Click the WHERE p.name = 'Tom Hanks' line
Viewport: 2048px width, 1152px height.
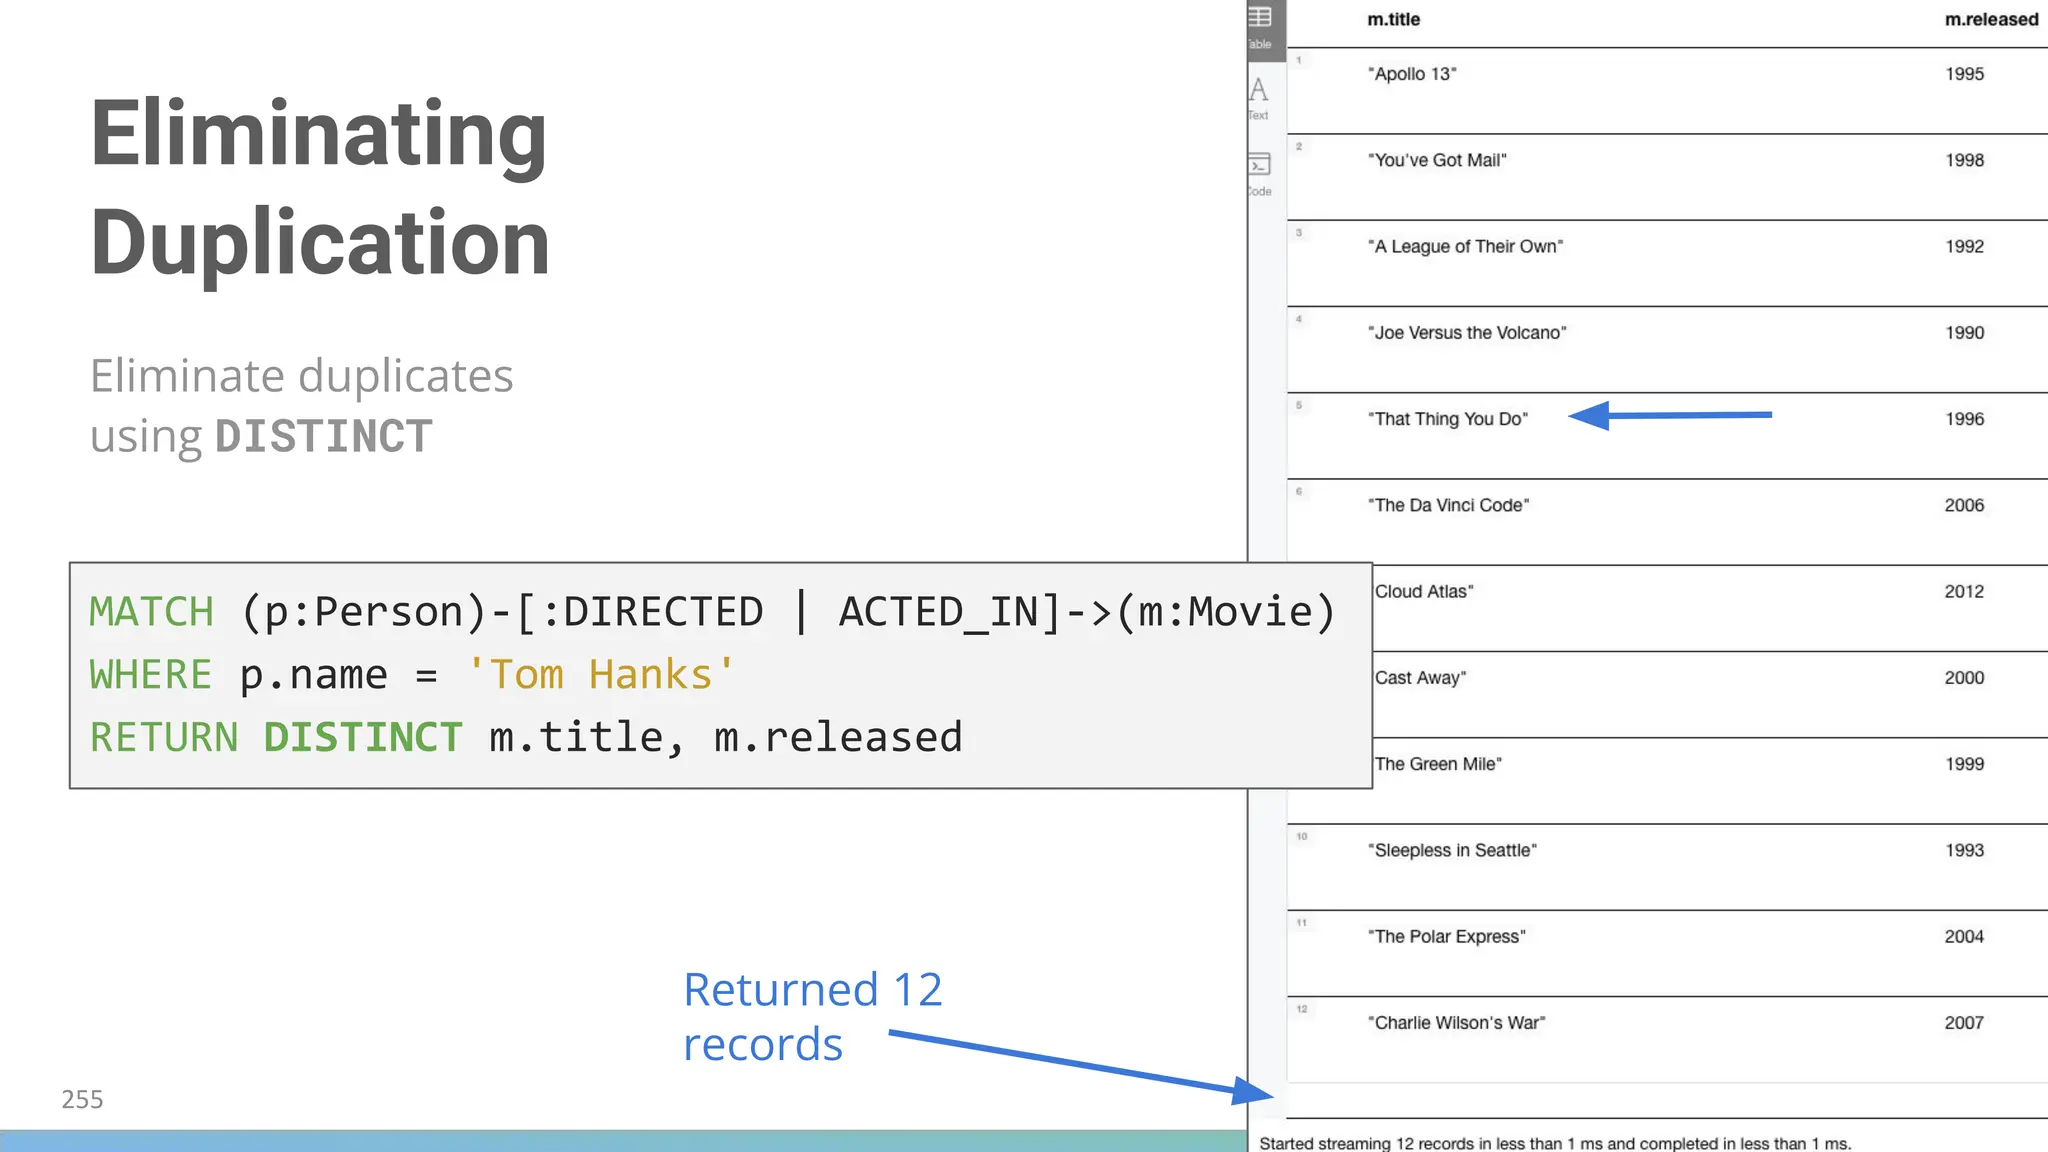[411, 675]
